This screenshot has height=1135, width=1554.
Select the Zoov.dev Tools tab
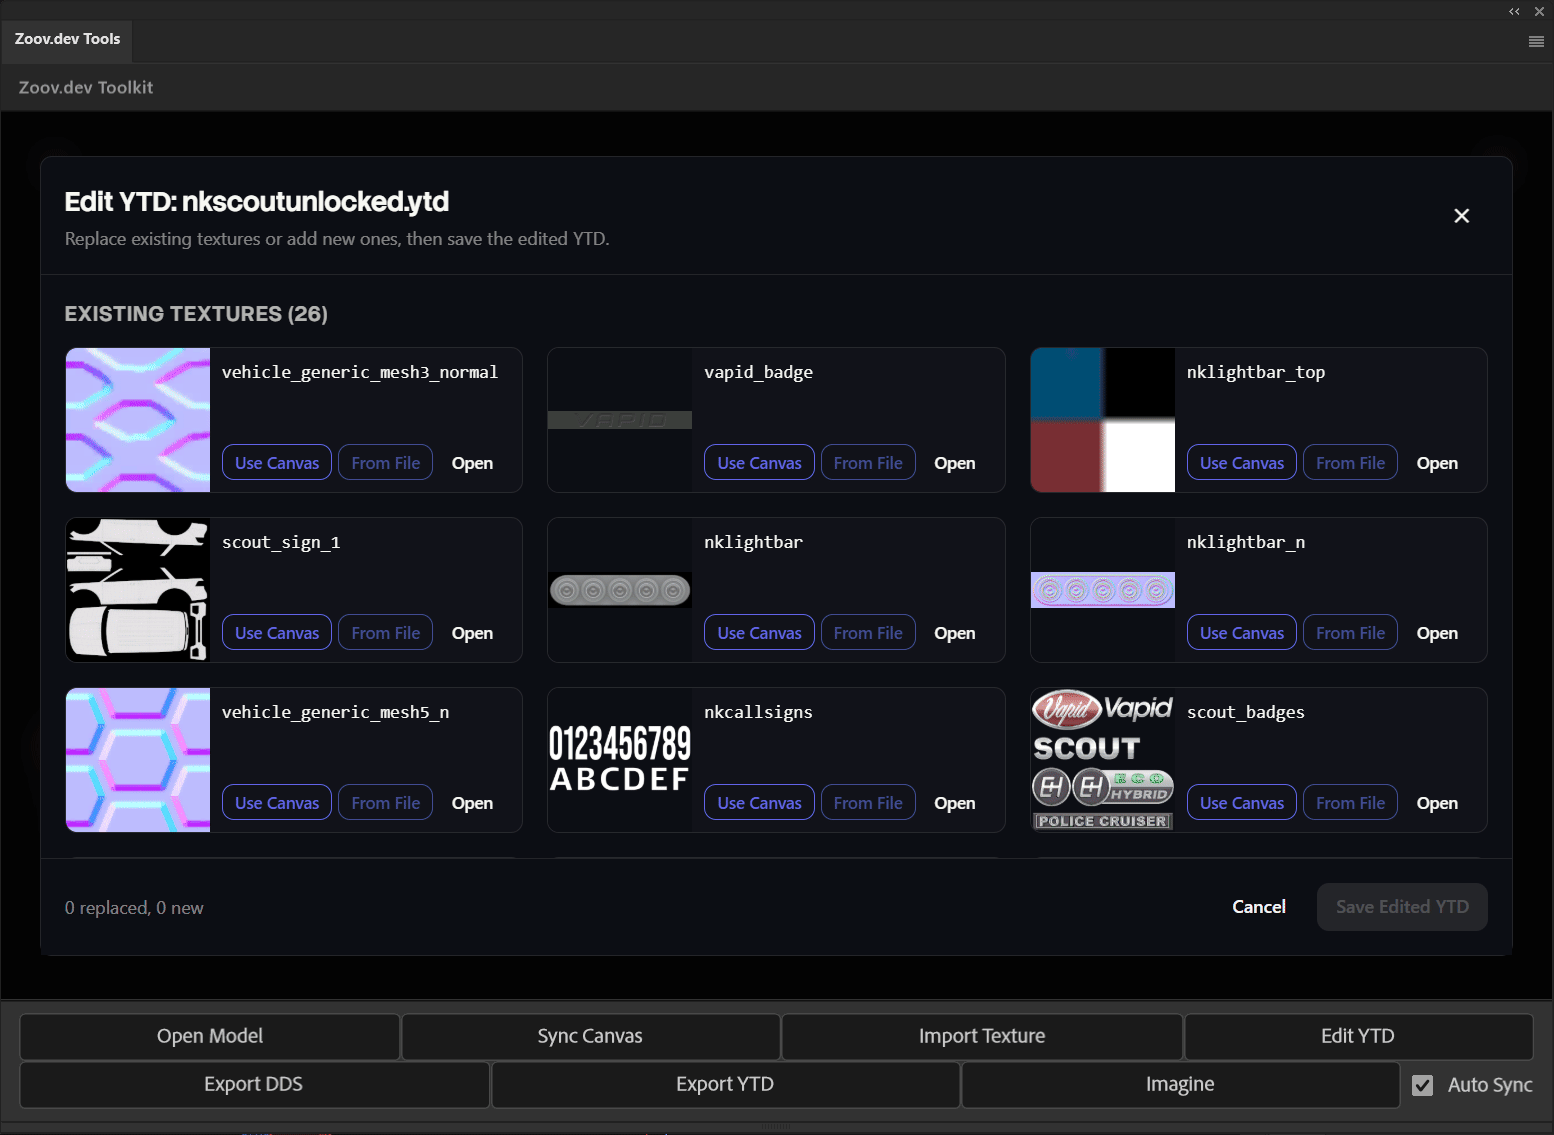point(66,40)
